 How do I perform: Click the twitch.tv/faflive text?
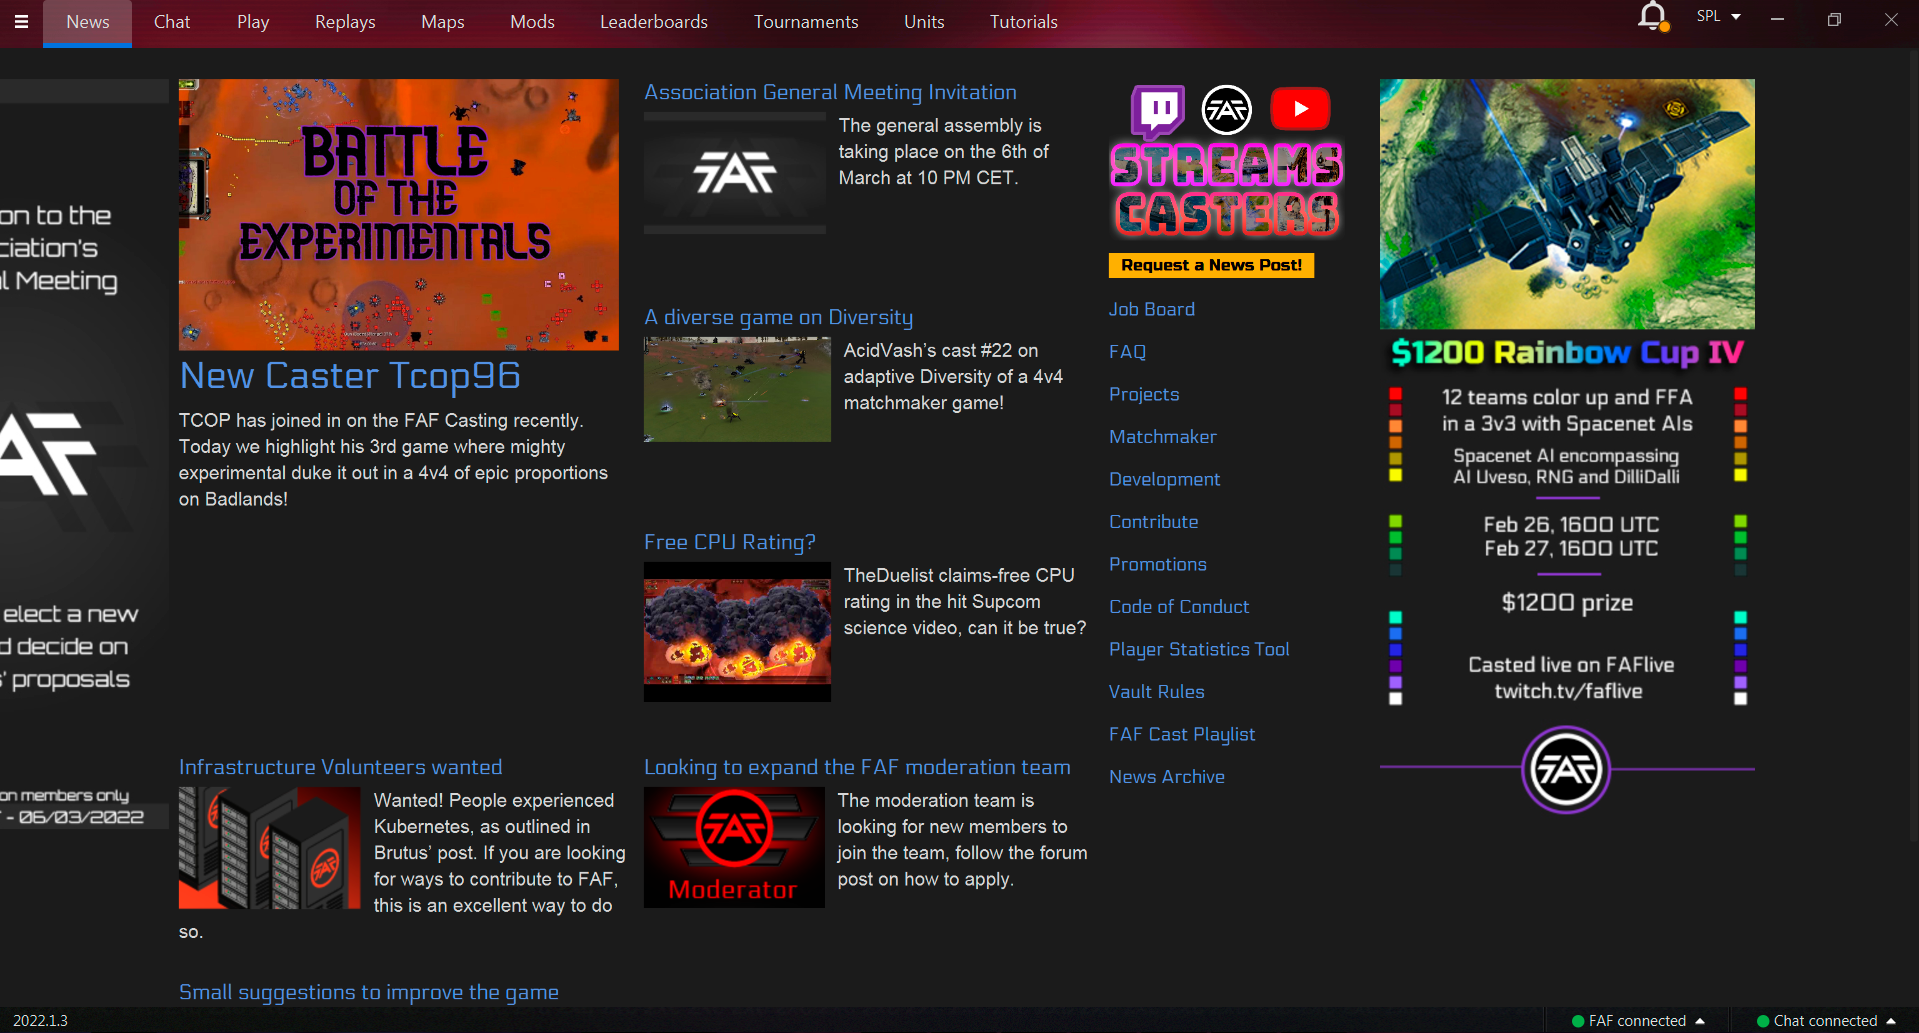[1568, 691]
